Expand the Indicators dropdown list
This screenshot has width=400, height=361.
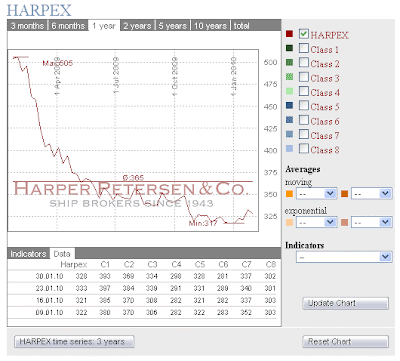click(x=344, y=257)
